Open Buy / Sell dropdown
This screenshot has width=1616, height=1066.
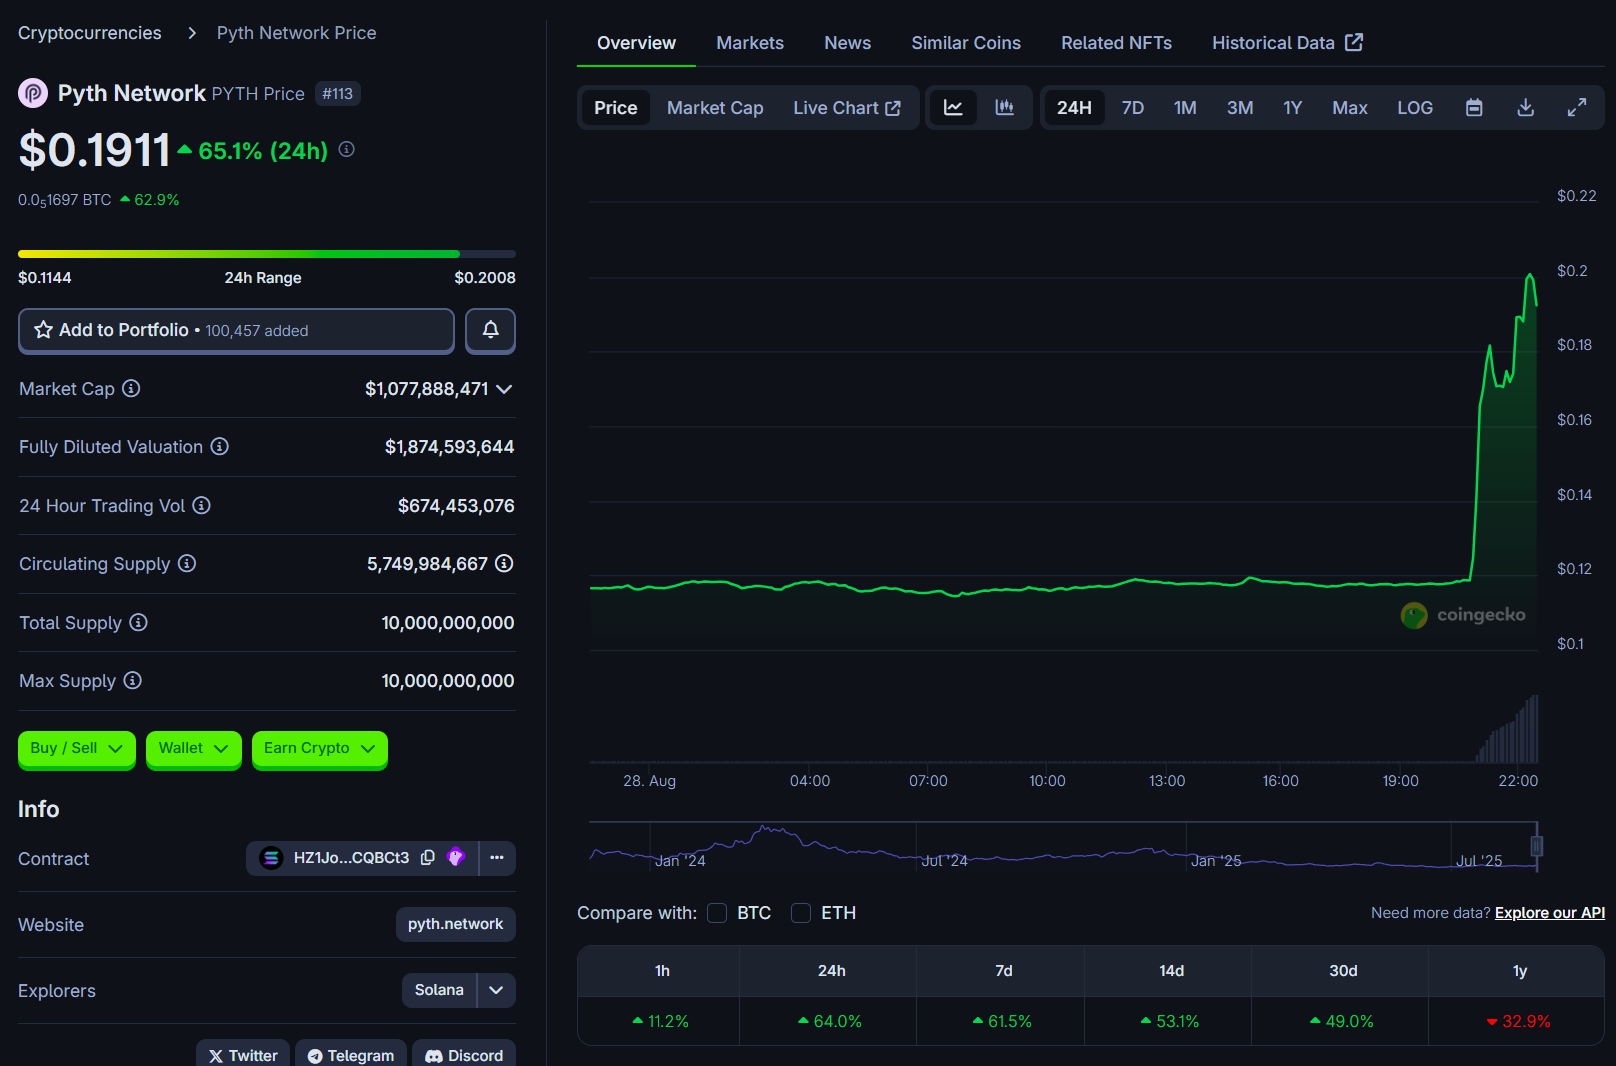tap(77, 748)
